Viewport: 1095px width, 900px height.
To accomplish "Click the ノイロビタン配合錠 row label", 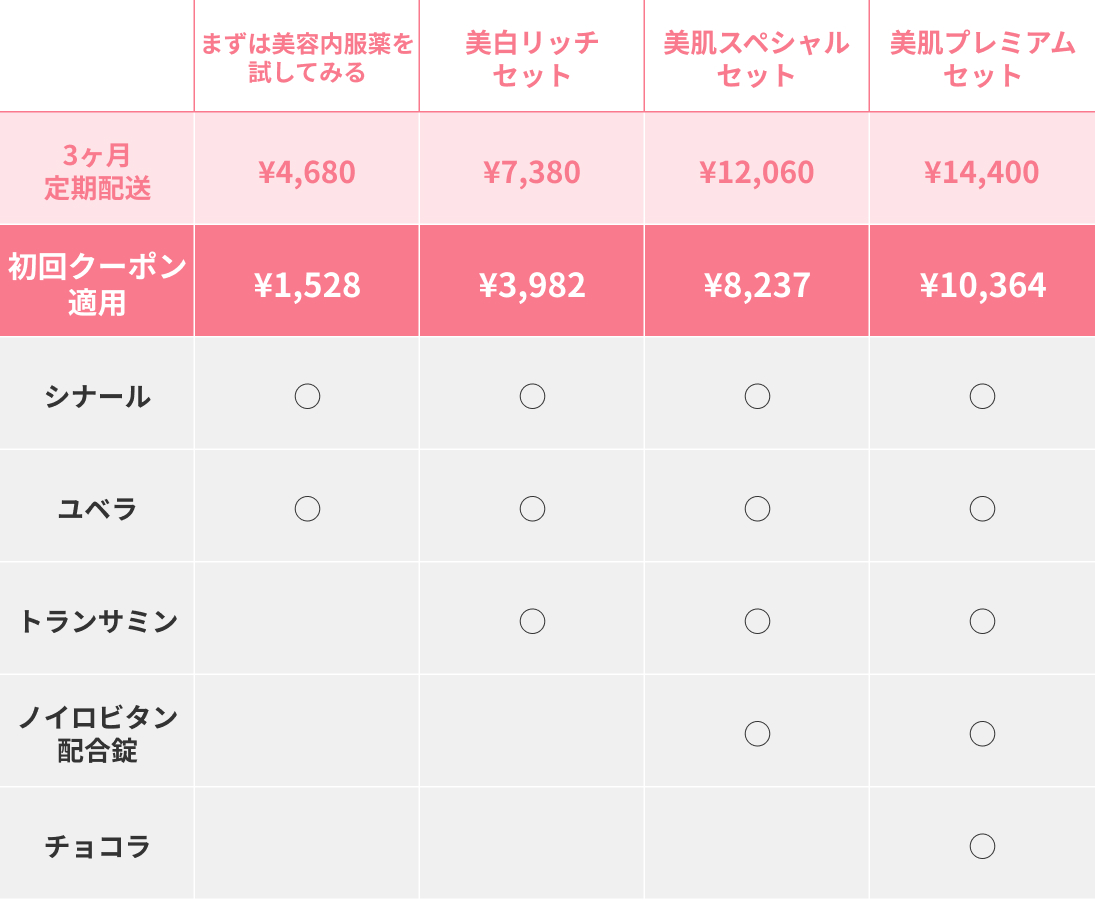I will [97, 733].
